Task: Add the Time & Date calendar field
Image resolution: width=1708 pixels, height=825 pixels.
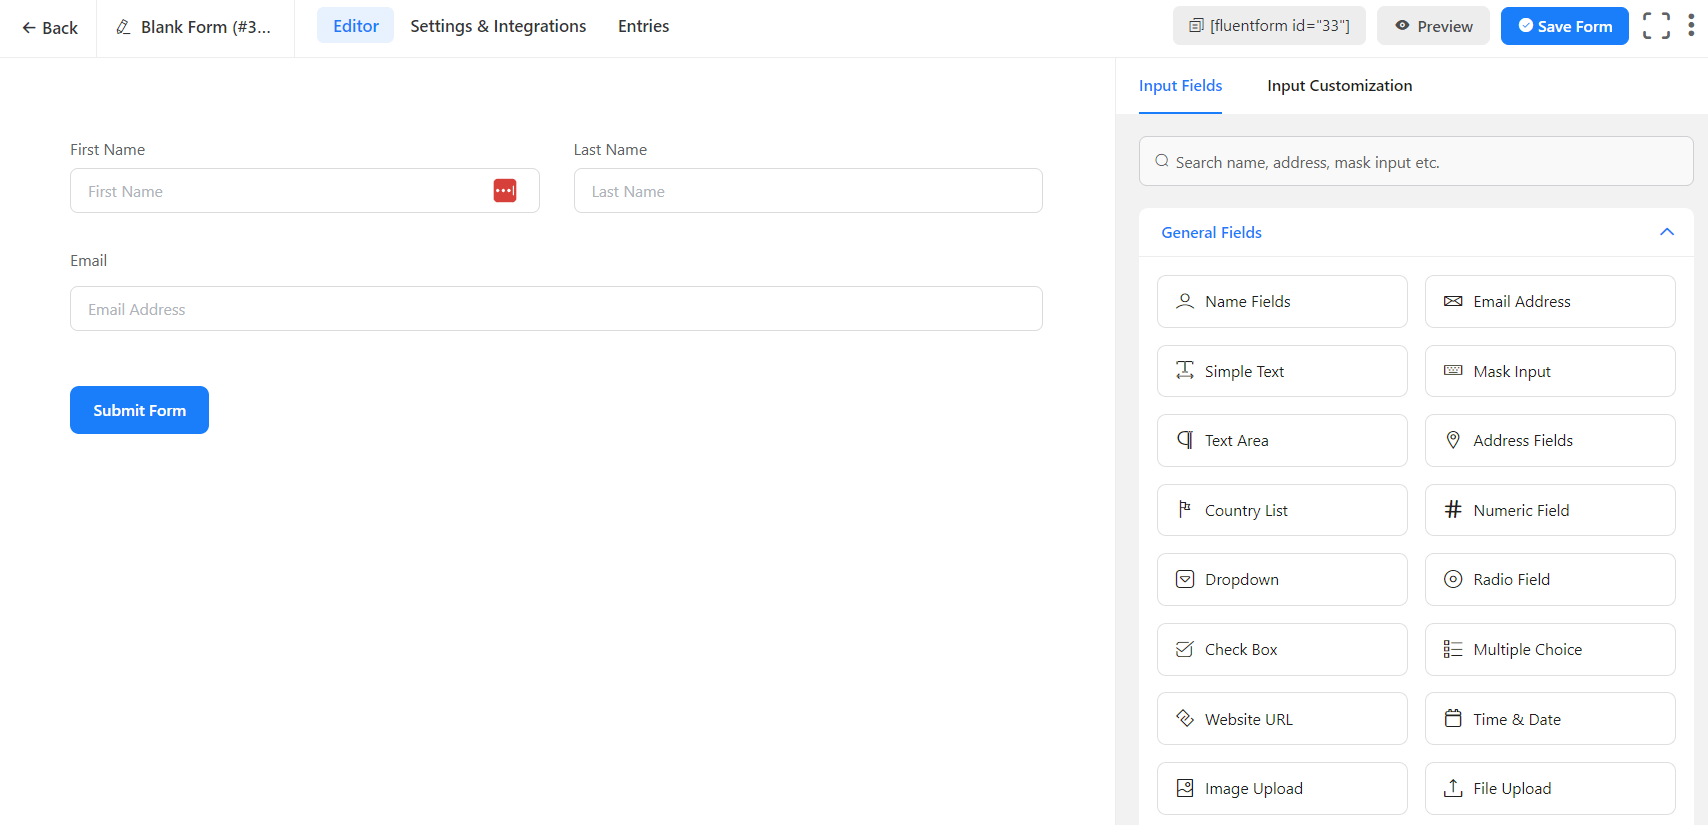Action: [x=1550, y=719]
